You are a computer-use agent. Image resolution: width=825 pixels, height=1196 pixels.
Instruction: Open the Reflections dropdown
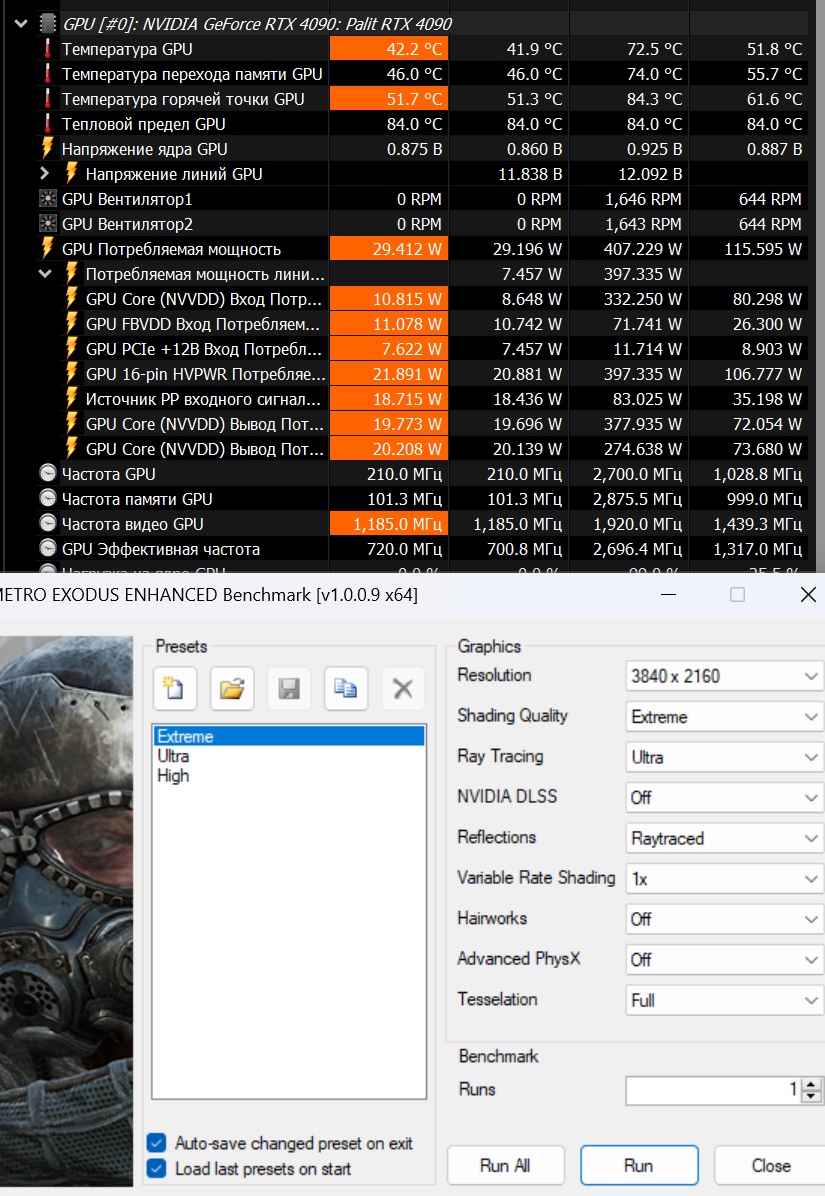(x=724, y=838)
